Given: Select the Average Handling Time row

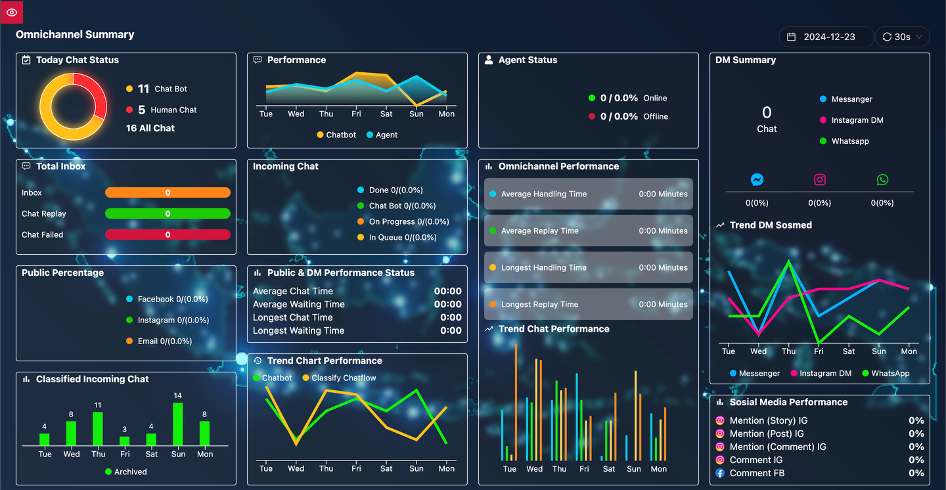Looking at the screenshot, I should pyautogui.click(x=588, y=194).
